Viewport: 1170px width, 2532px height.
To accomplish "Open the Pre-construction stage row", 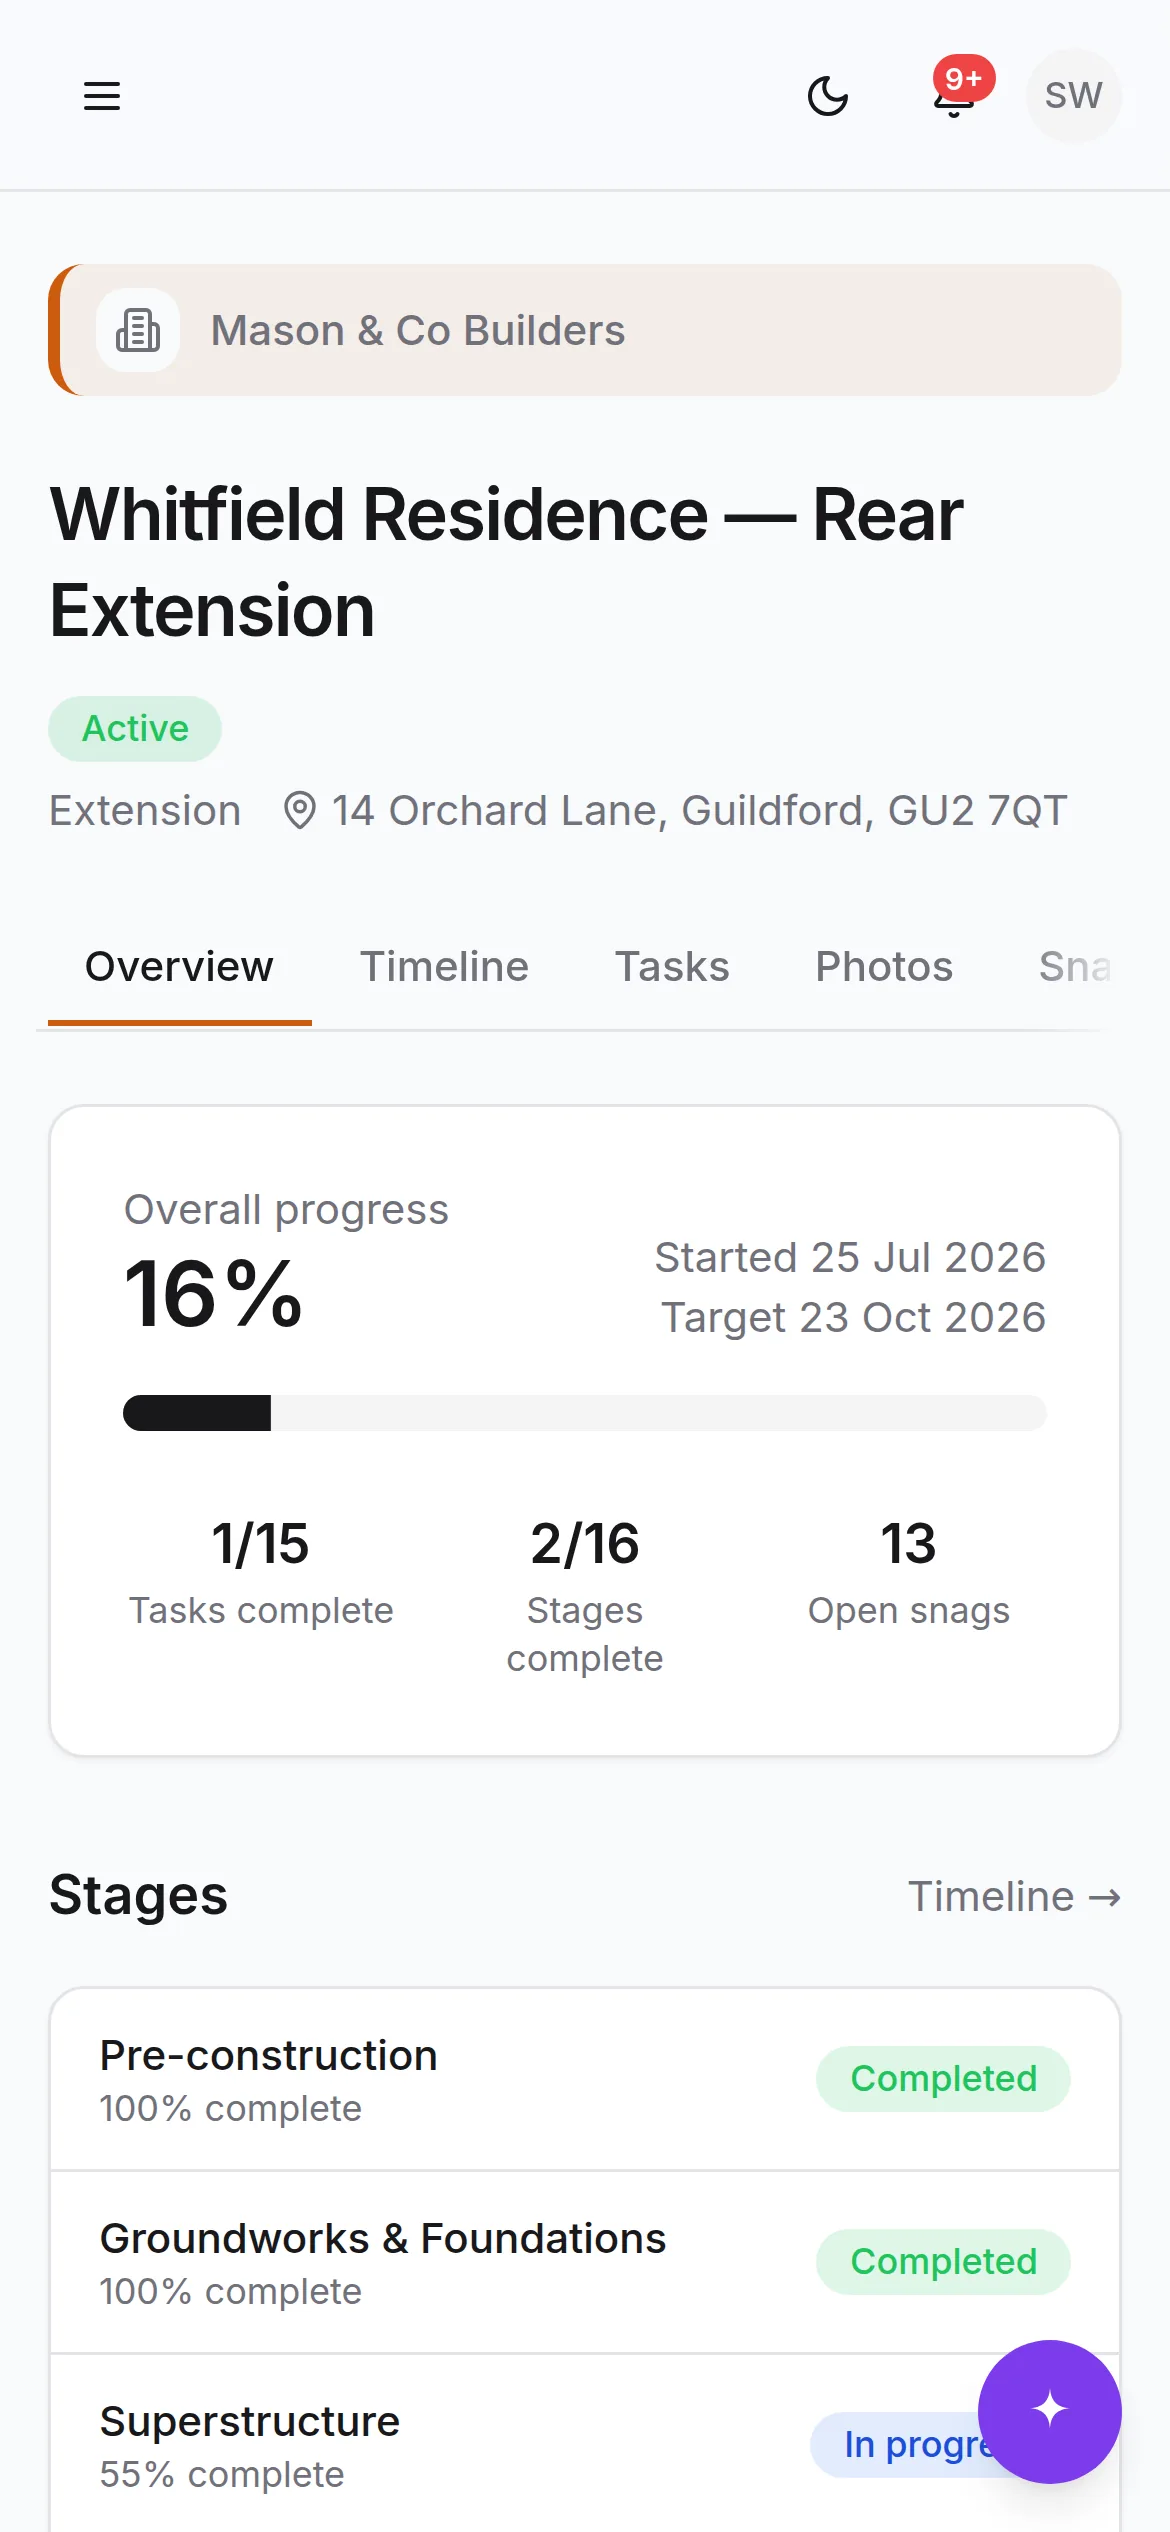I will pos(585,2079).
